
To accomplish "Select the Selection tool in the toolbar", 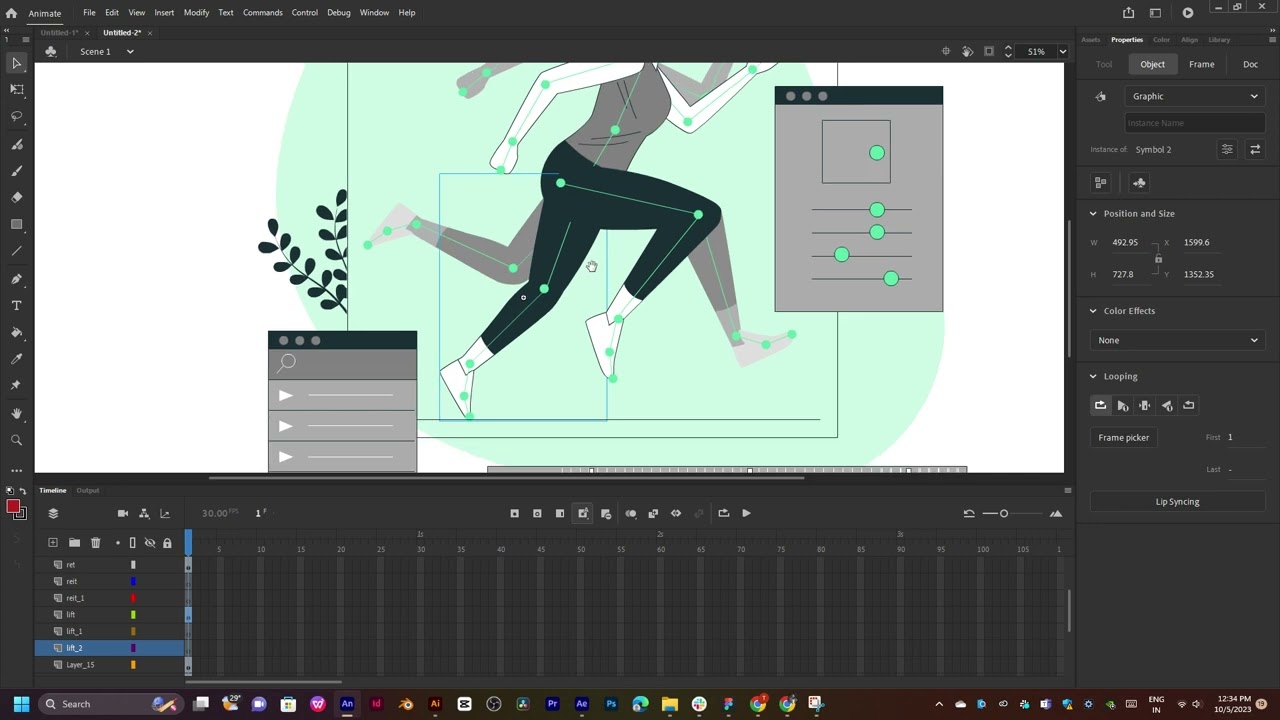I will (x=15, y=63).
